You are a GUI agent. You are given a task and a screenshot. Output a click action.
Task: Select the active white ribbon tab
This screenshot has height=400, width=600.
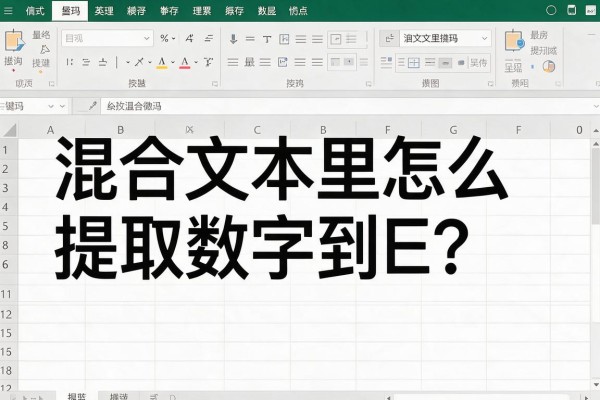(x=70, y=11)
